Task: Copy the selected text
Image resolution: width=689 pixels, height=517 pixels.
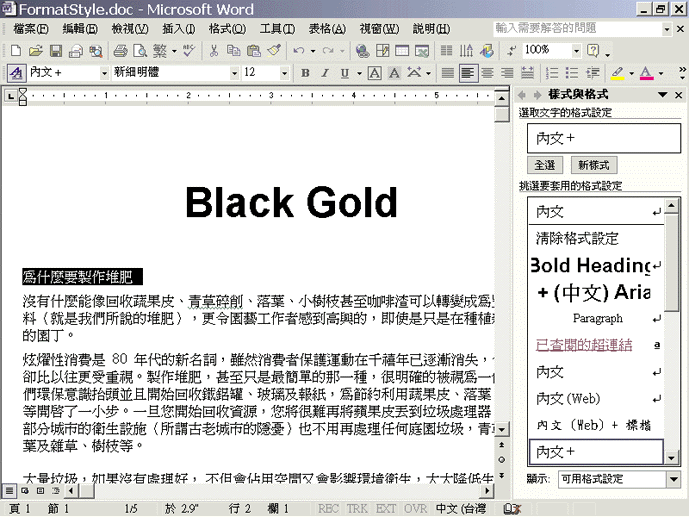Action: tap(234, 51)
